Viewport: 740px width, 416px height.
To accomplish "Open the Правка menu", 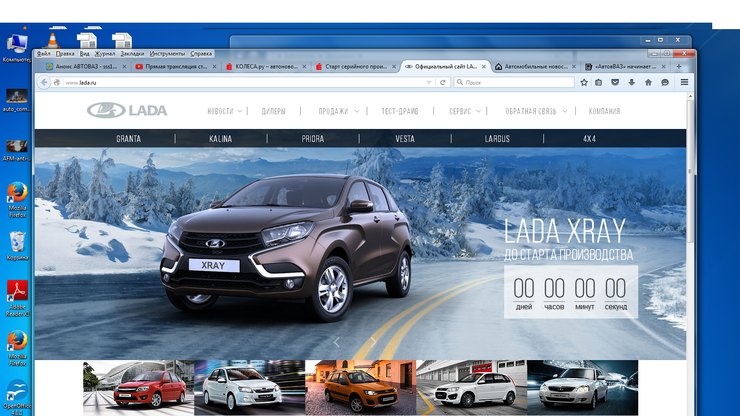I will point(65,53).
